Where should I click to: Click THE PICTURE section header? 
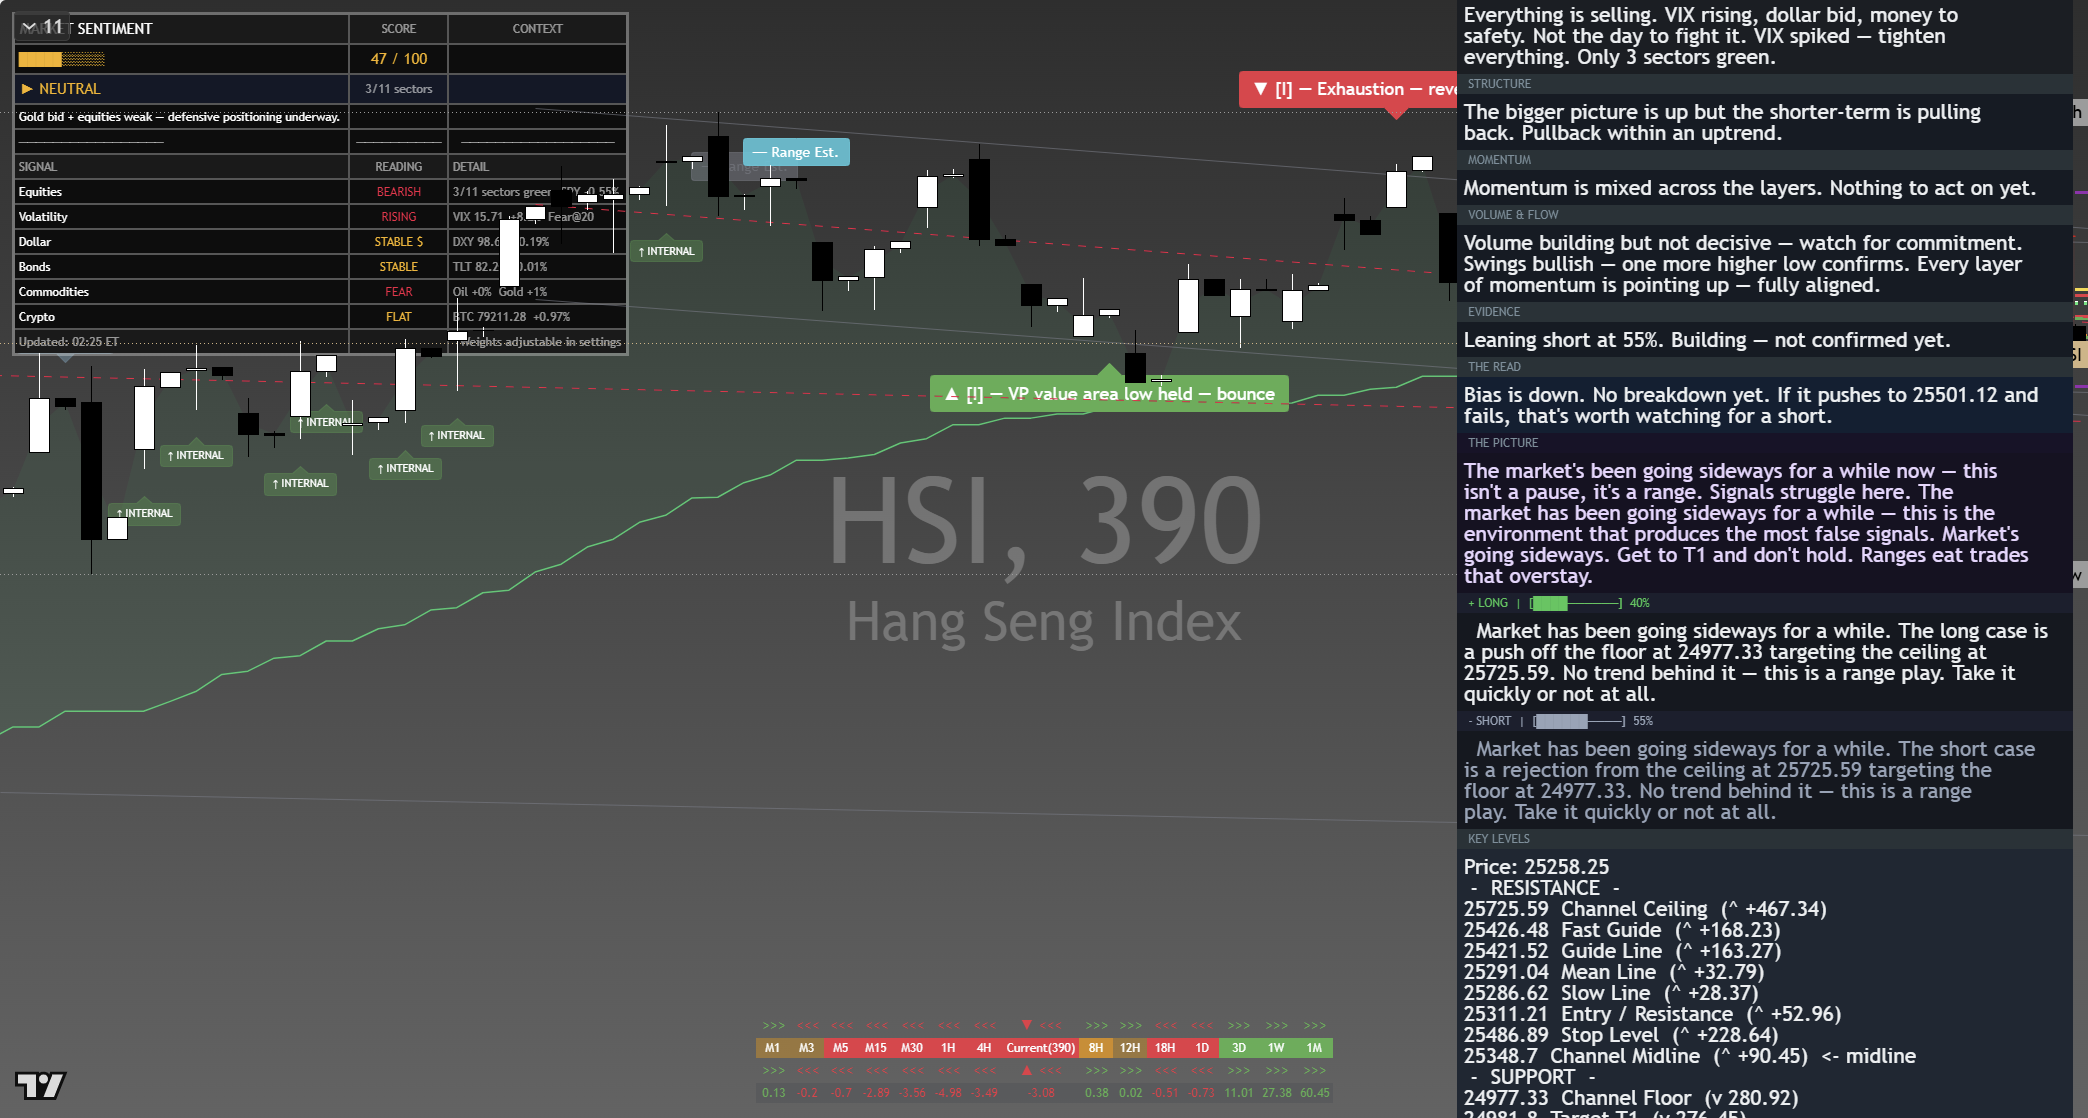tap(1503, 443)
